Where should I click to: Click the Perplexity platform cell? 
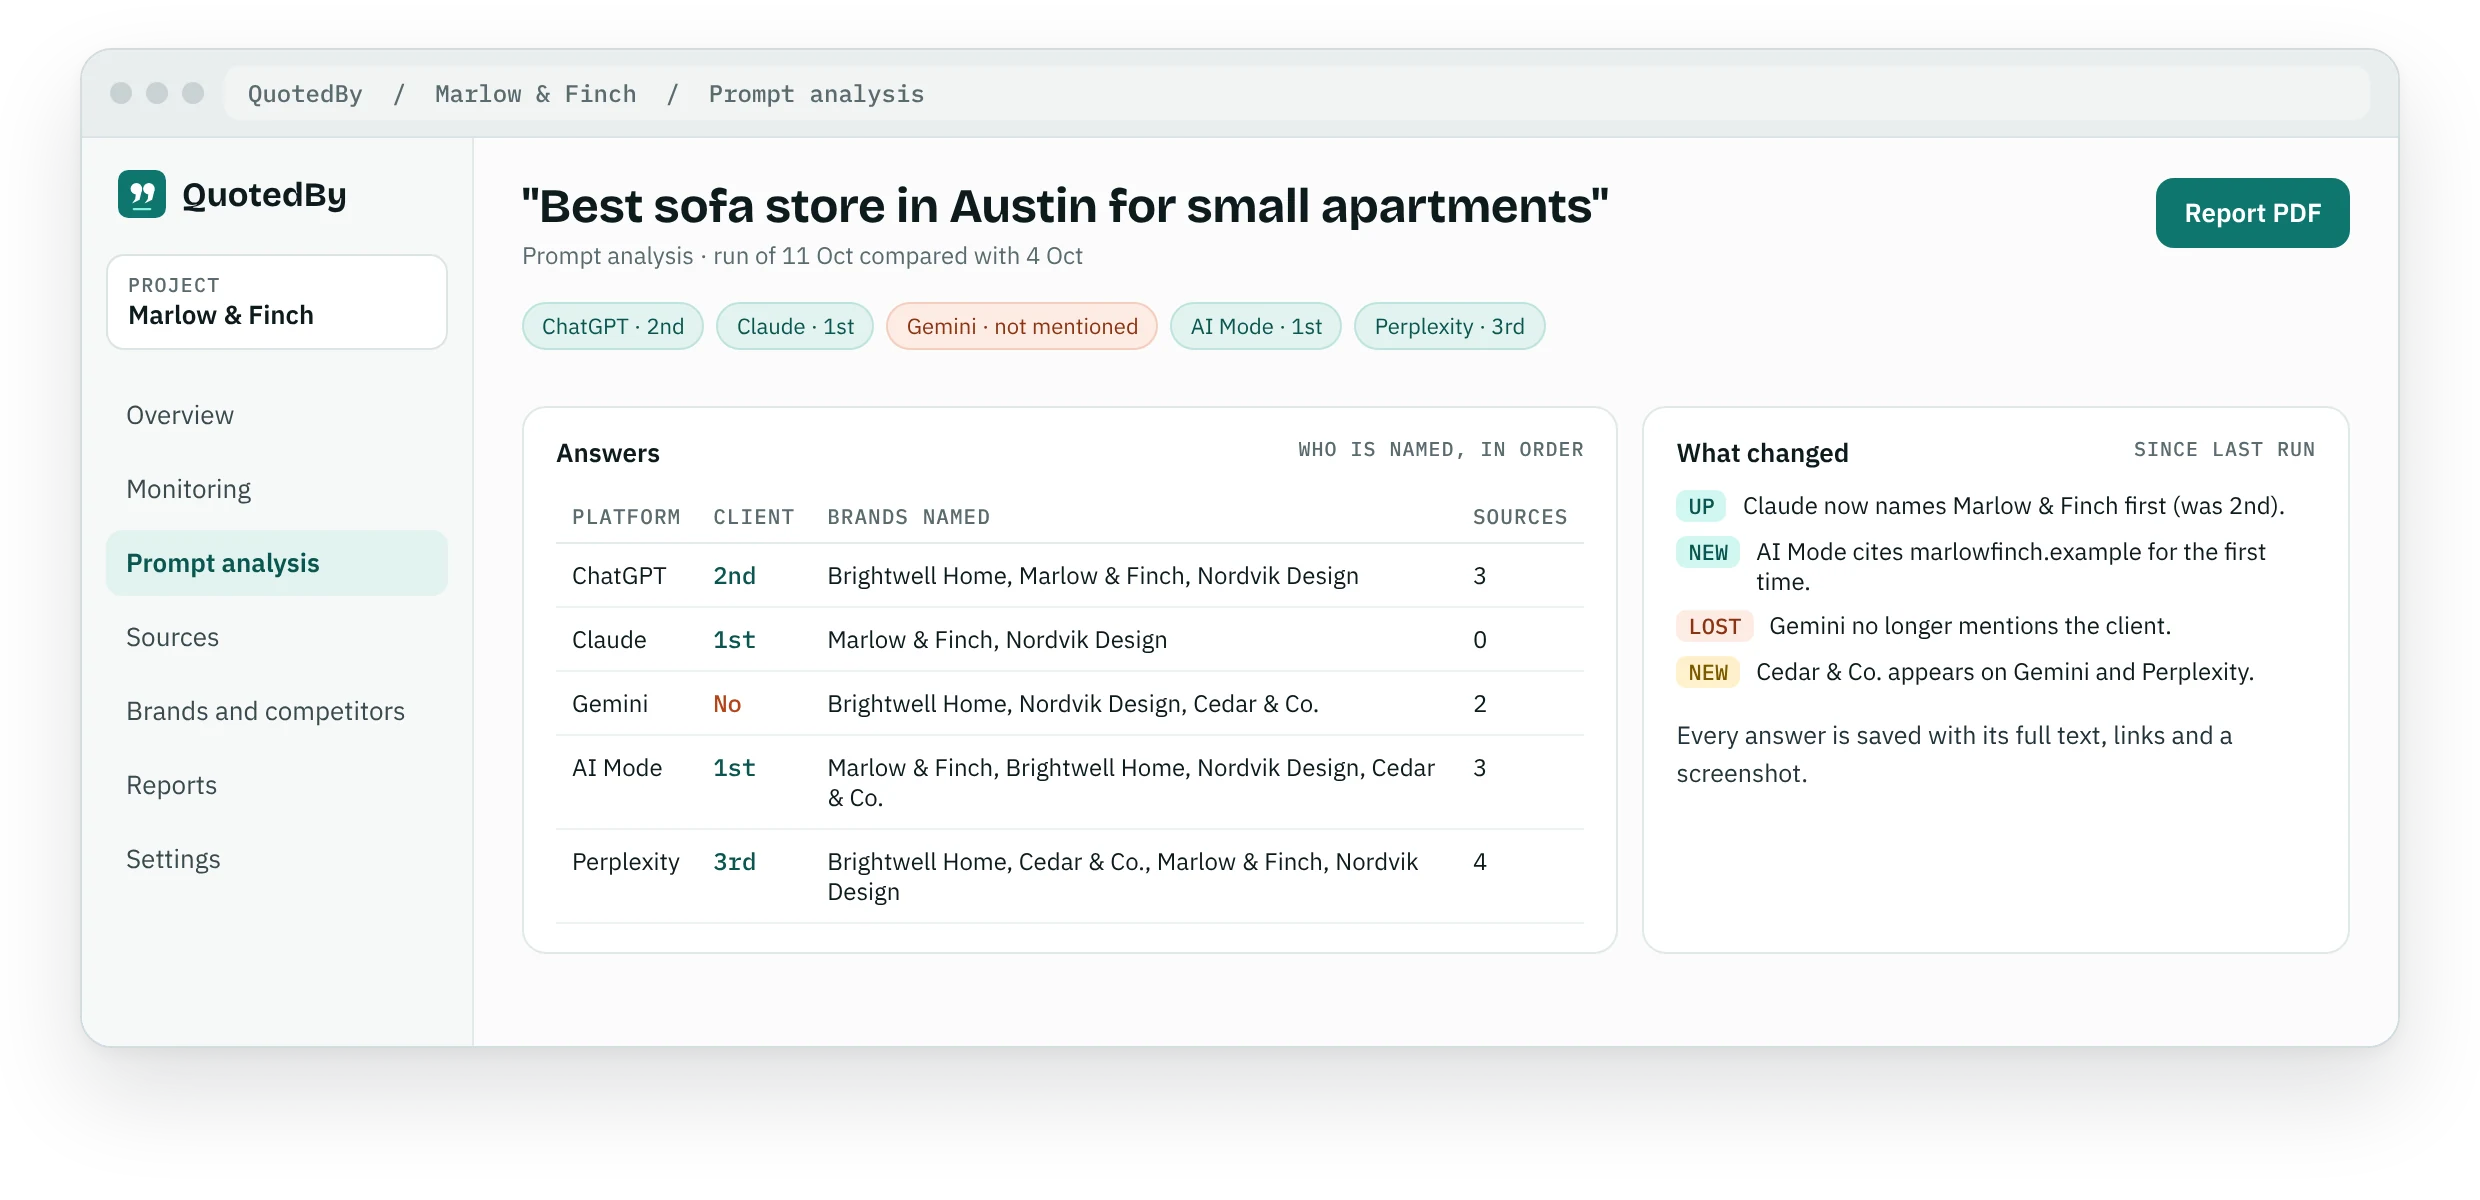click(x=626, y=862)
